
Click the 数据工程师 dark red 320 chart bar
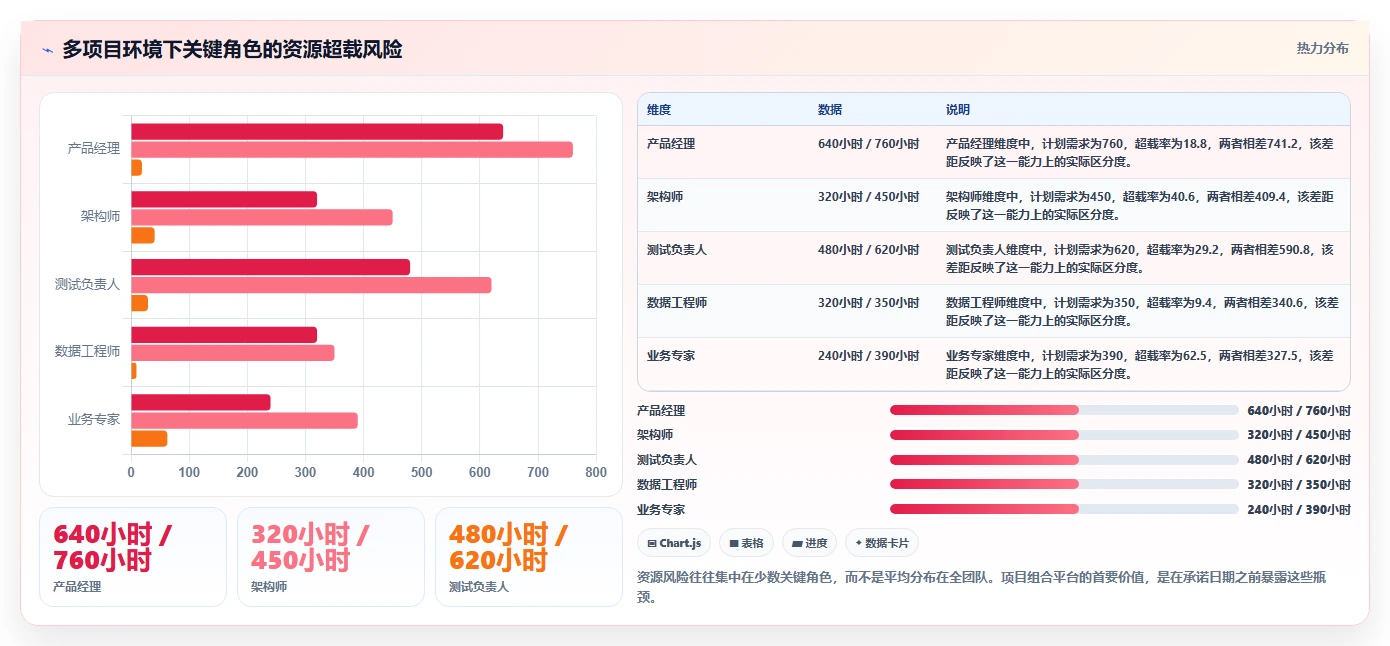(x=224, y=335)
